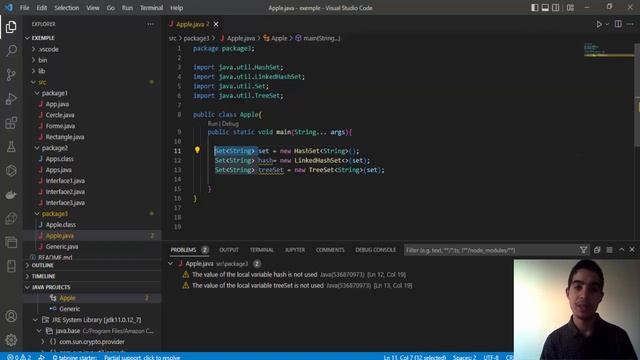The width and height of the screenshot is (640, 360).
Task: Open the Help menu
Action: coord(176,8)
